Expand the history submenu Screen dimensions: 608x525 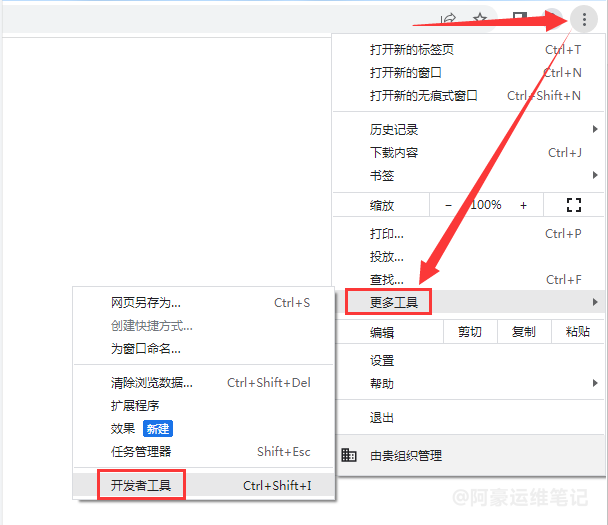[469, 130]
